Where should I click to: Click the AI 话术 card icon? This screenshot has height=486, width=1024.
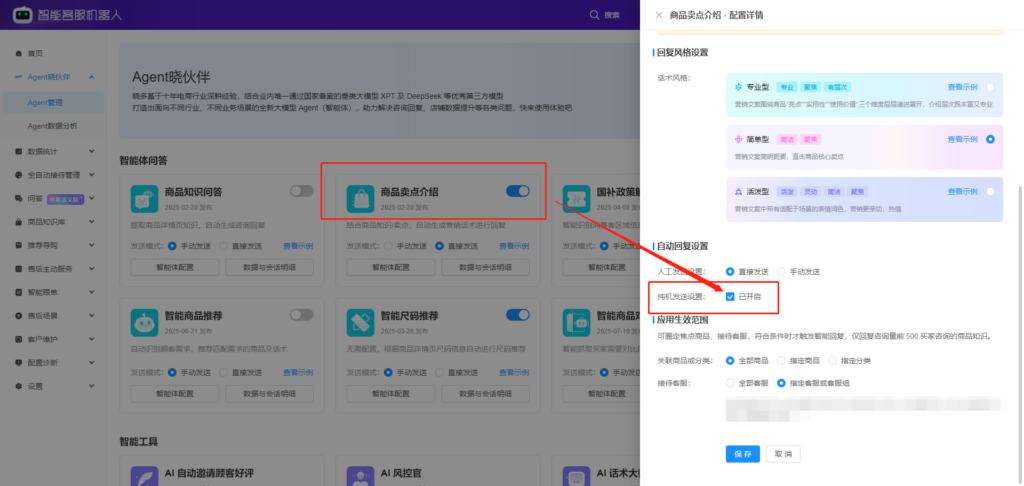(576, 478)
